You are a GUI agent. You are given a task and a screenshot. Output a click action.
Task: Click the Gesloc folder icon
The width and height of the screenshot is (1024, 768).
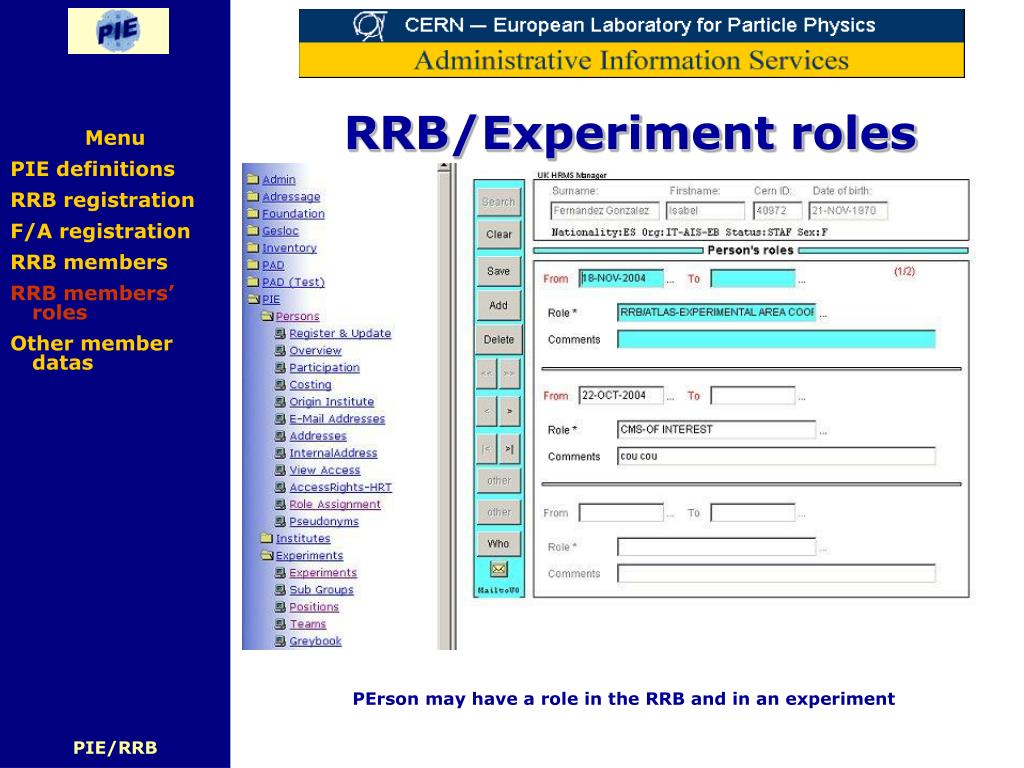point(253,230)
